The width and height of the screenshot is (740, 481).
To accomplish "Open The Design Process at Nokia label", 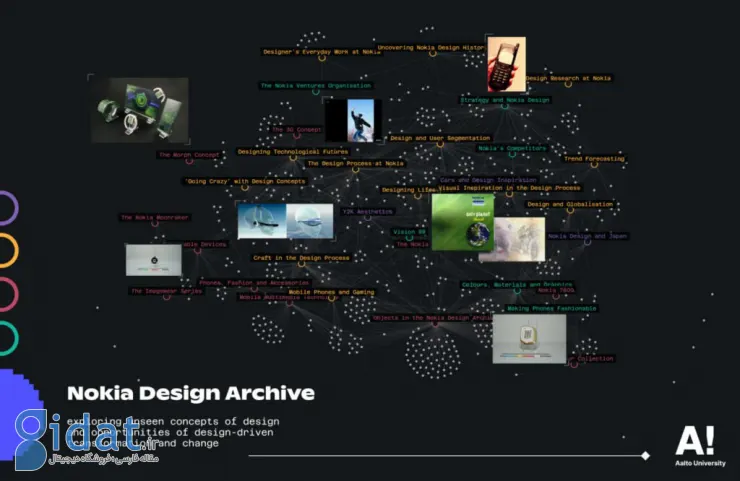I will click(x=355, y=164).
